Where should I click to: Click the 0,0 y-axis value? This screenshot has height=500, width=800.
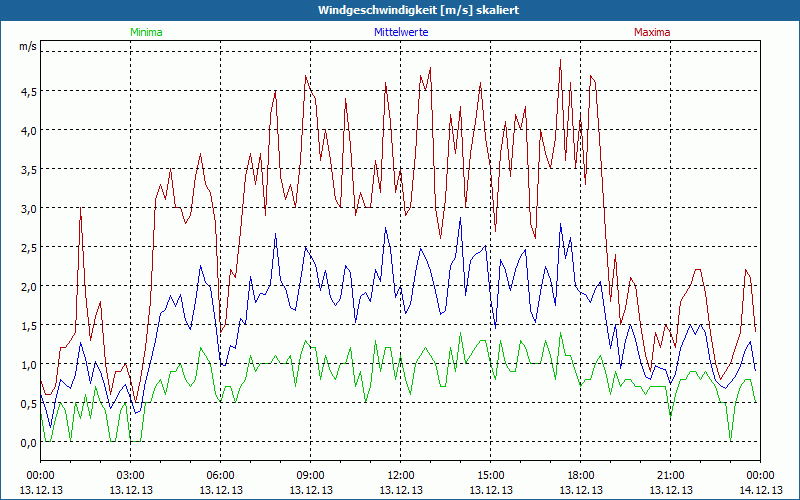pyautogui.click(x=29, y=443)
